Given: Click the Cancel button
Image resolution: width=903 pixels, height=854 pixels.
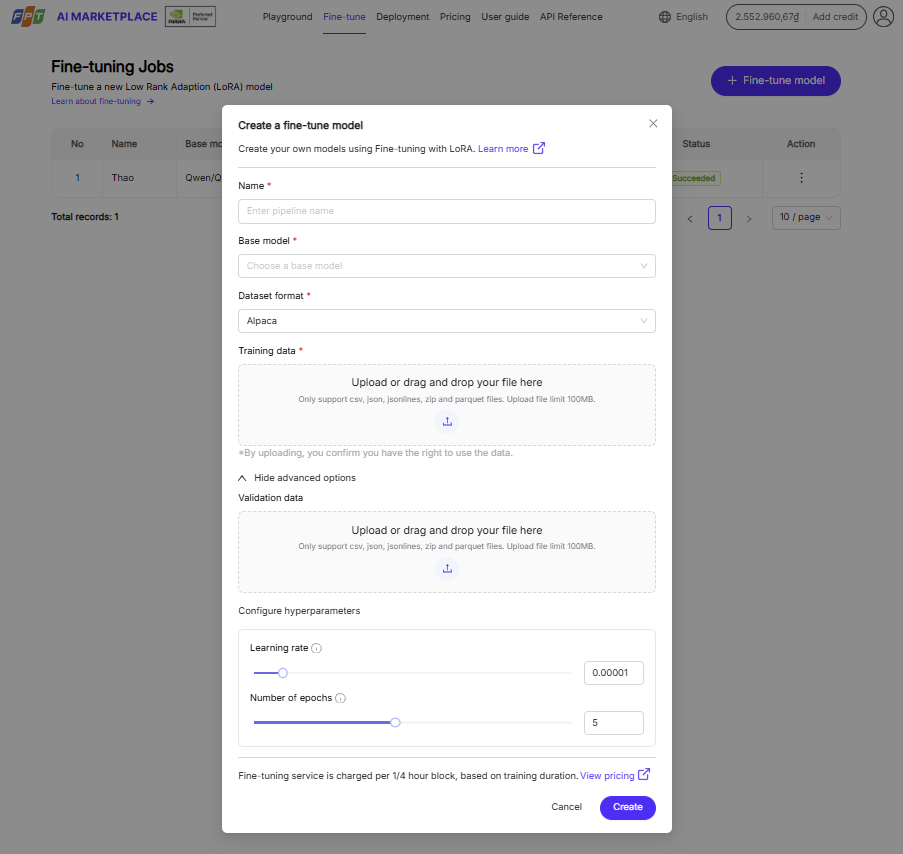Looking at the screenshot, I should (x=566, y=807).
